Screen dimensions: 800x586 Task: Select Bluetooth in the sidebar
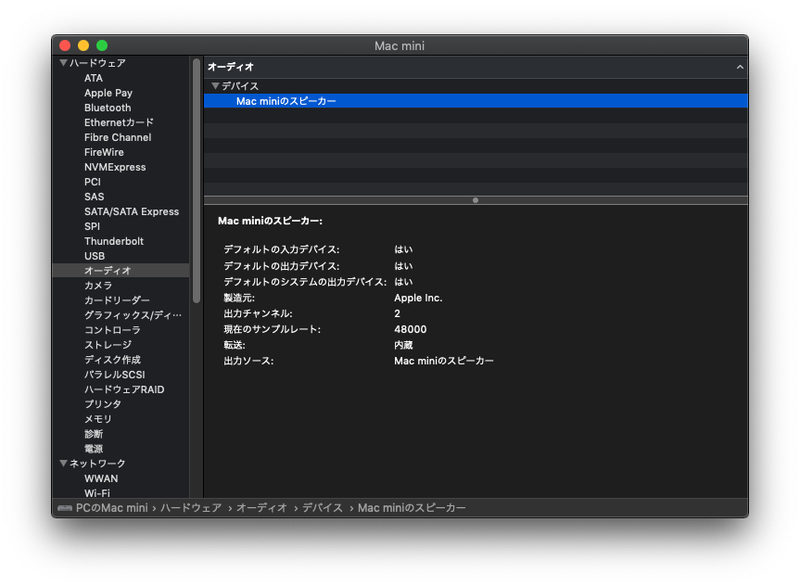(107, 108)
